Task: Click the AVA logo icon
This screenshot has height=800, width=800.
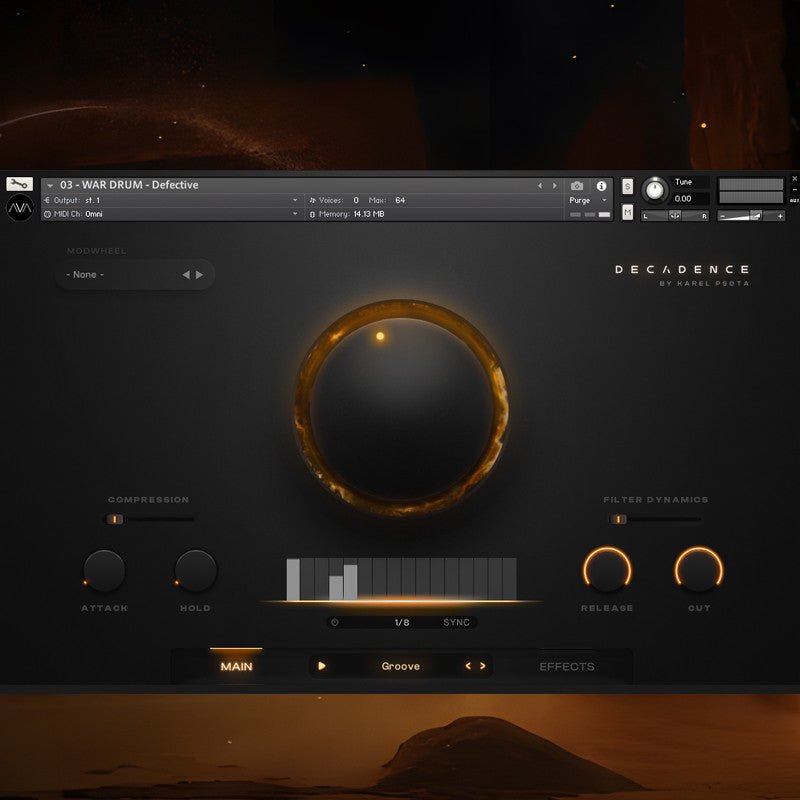Action: point(20,208)
